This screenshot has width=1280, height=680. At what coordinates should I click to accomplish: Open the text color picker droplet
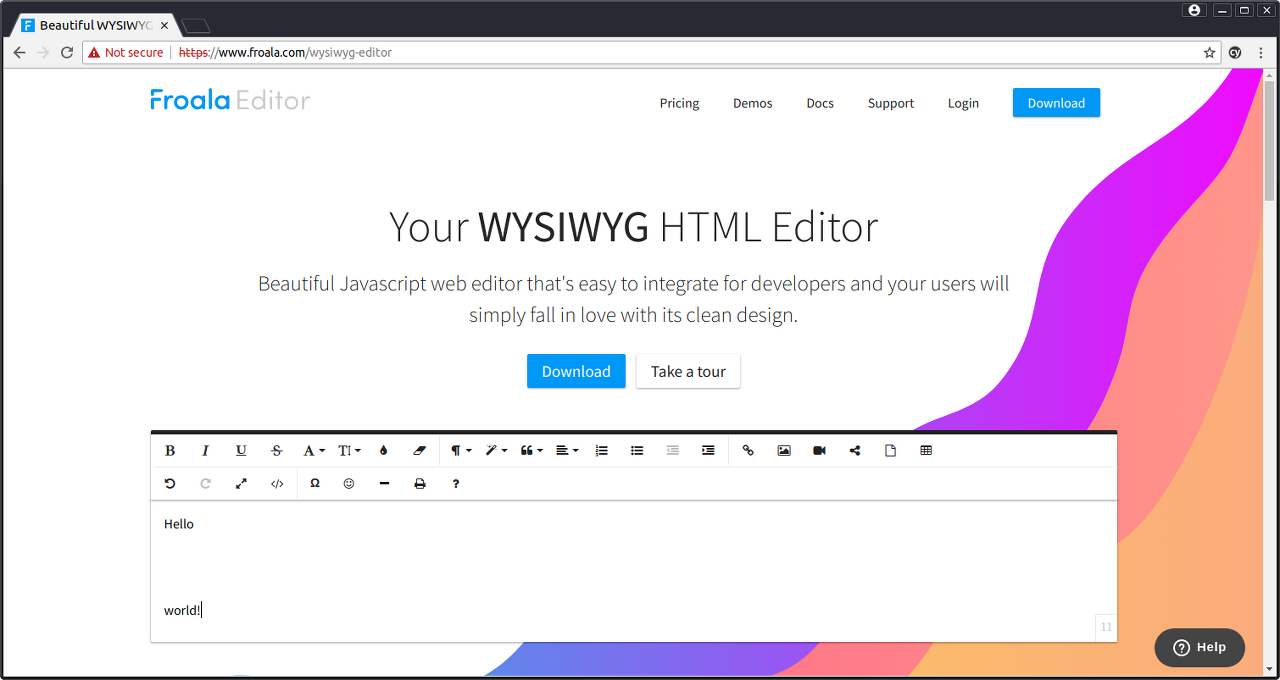click(383, 451)
